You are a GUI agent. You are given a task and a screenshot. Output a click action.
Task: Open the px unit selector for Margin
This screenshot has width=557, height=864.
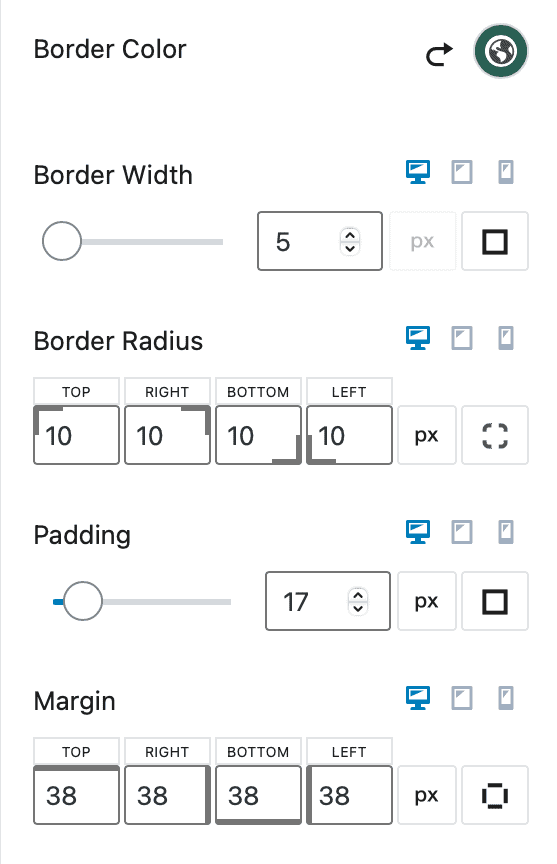point(427,795)
